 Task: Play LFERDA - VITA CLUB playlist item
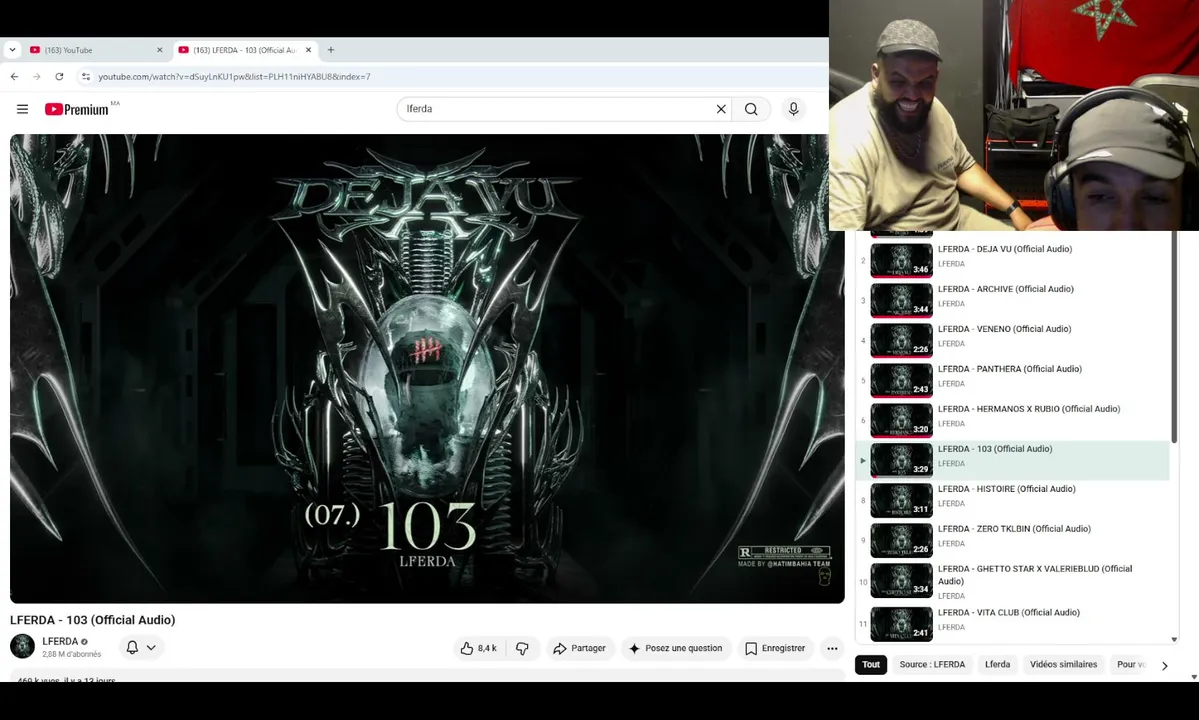click(1013, 623)
